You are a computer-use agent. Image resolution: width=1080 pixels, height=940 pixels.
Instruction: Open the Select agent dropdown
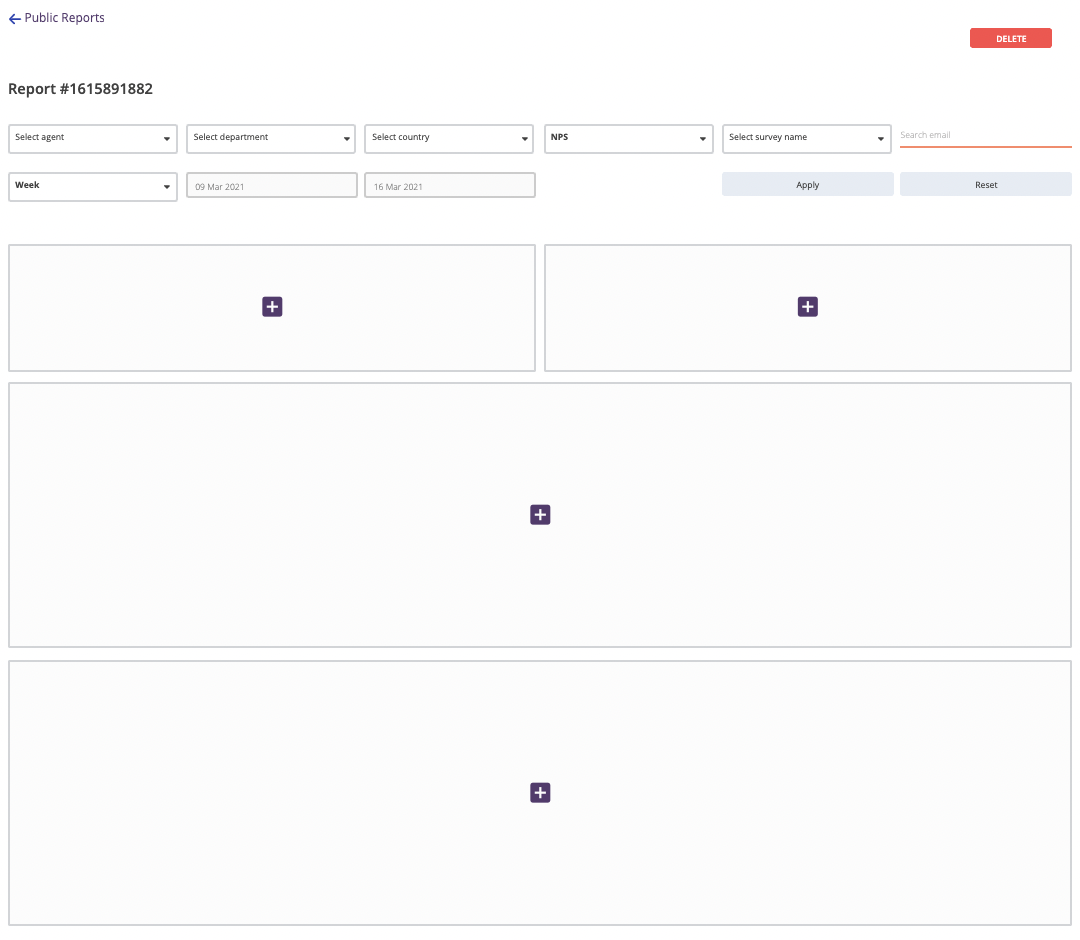(x=93, y=138)
